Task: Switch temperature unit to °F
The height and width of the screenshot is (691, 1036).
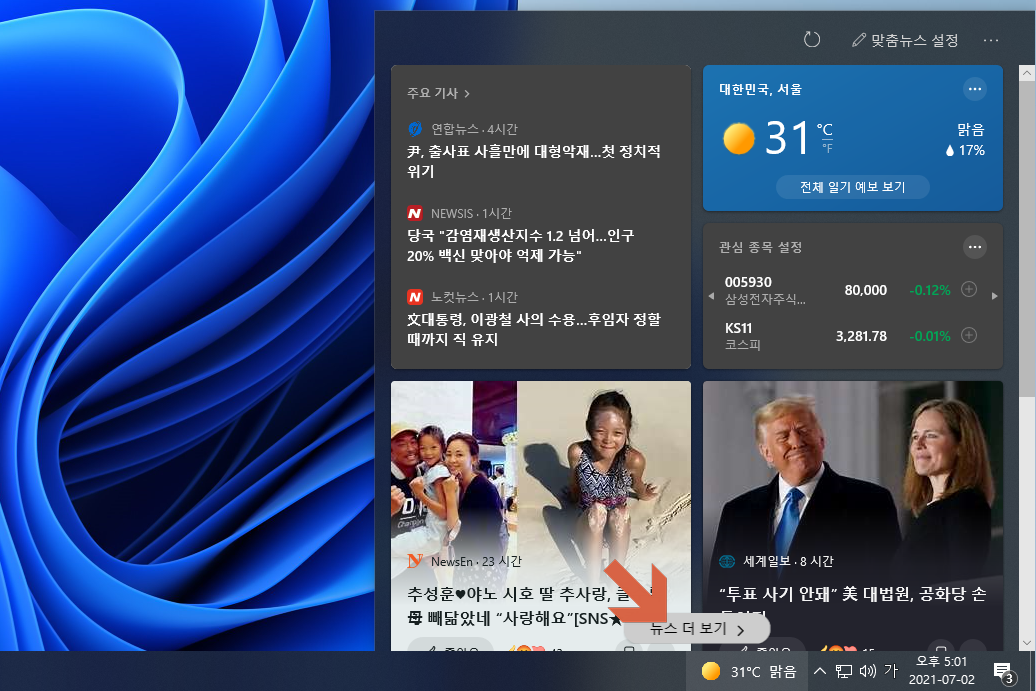Action: point(827,149)
